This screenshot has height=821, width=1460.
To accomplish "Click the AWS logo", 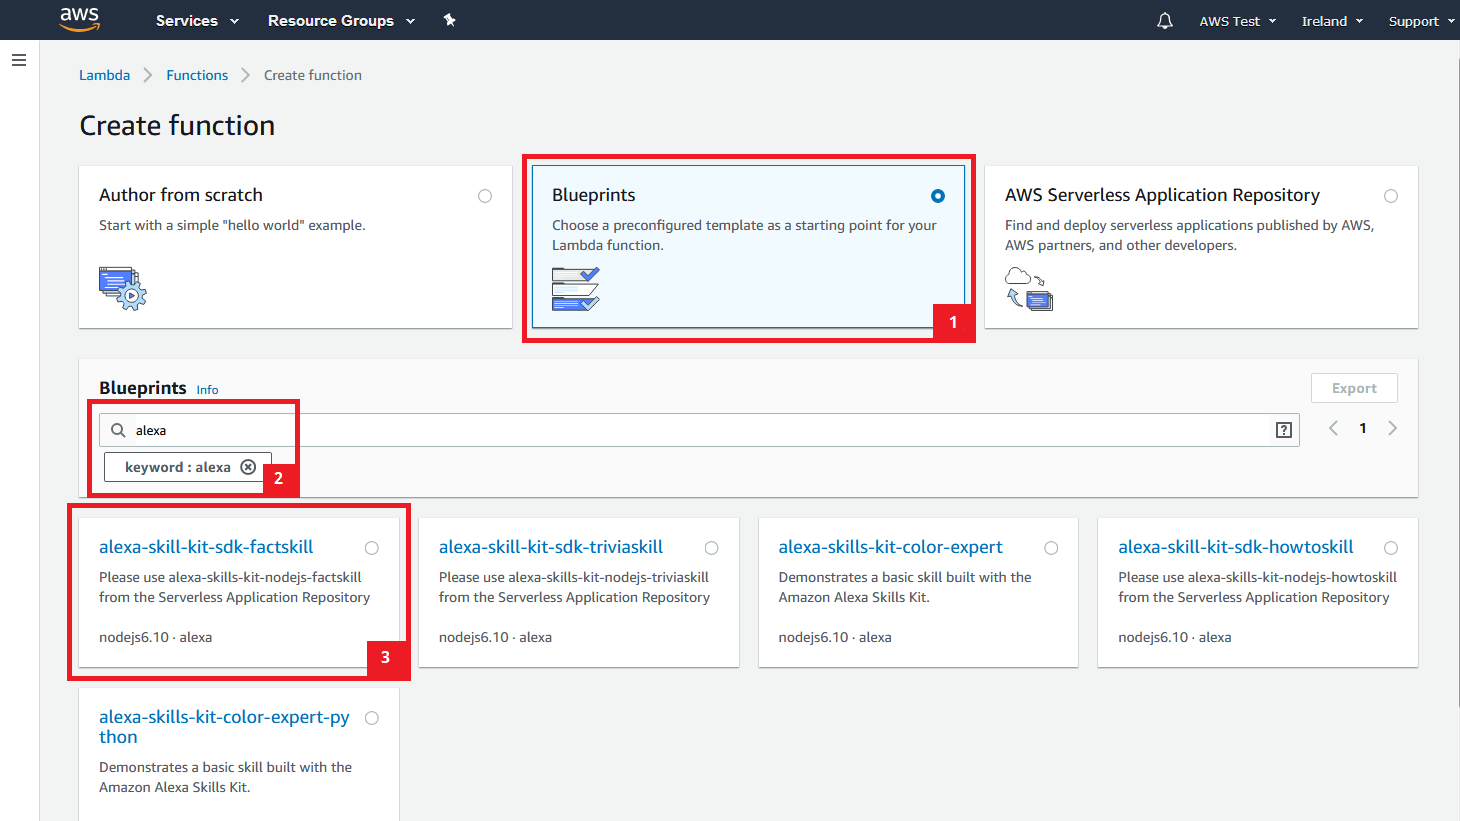I will [x=79, y=19].
